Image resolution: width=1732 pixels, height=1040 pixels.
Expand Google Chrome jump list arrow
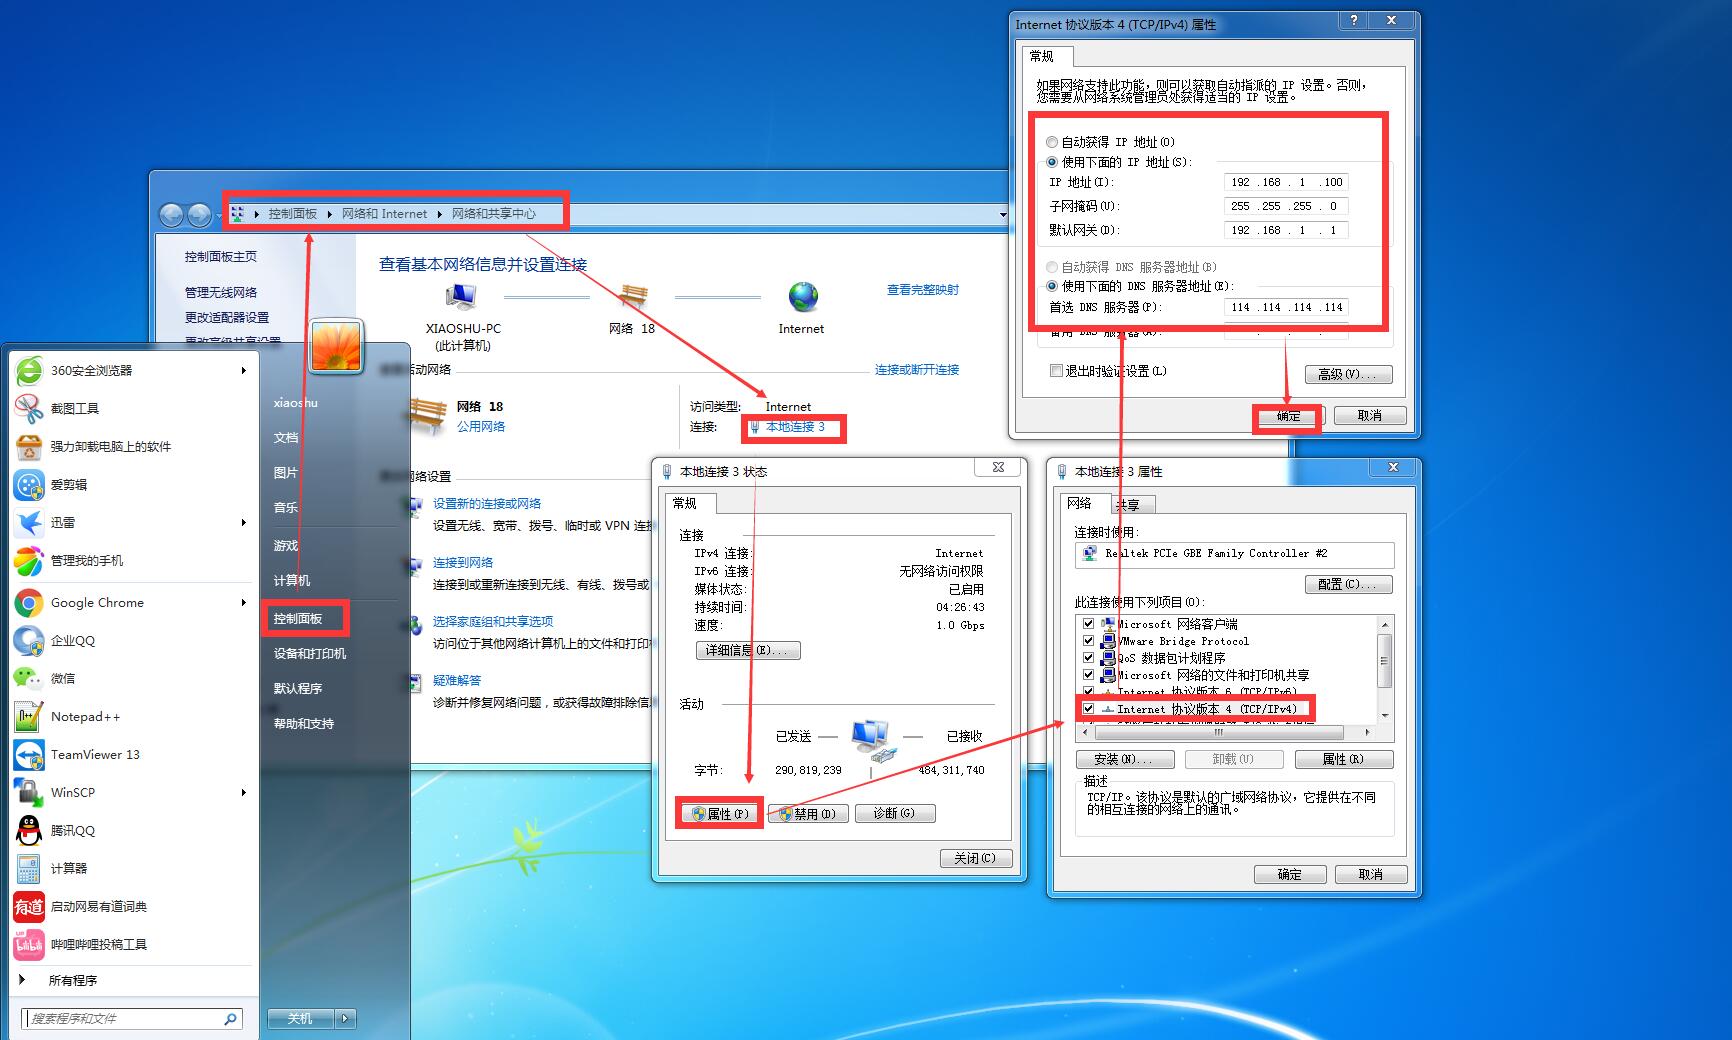click(x=243, y=602)
